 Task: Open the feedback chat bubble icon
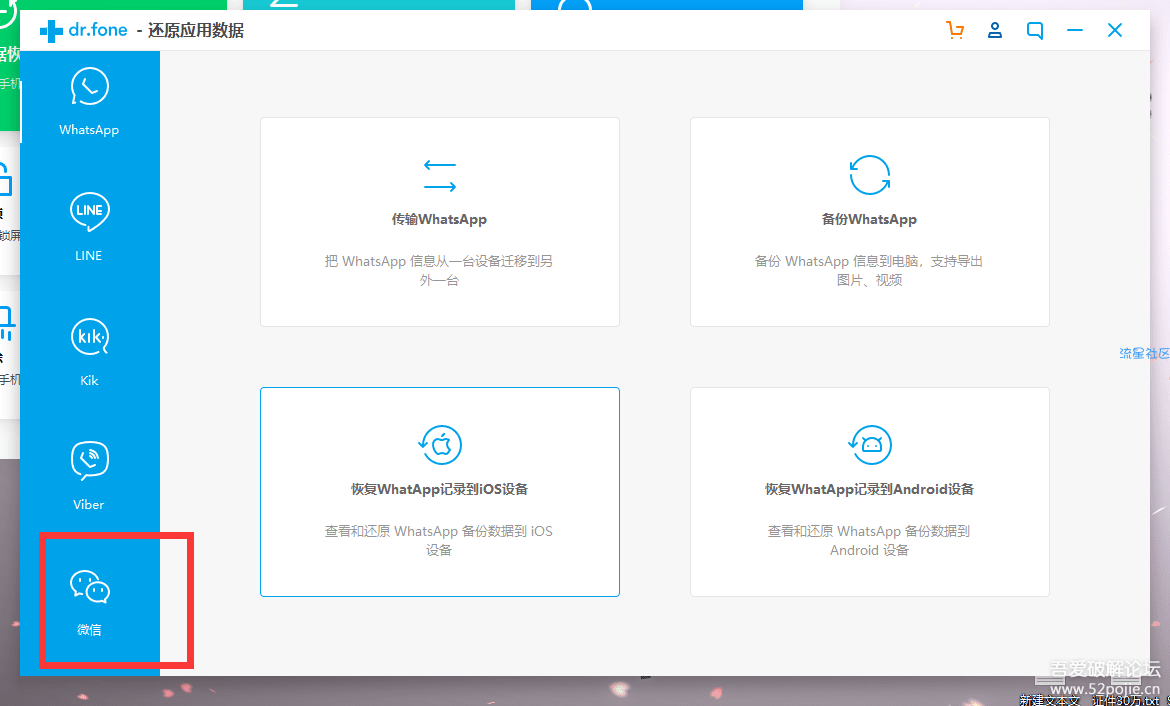click(x=1035, y=31)
